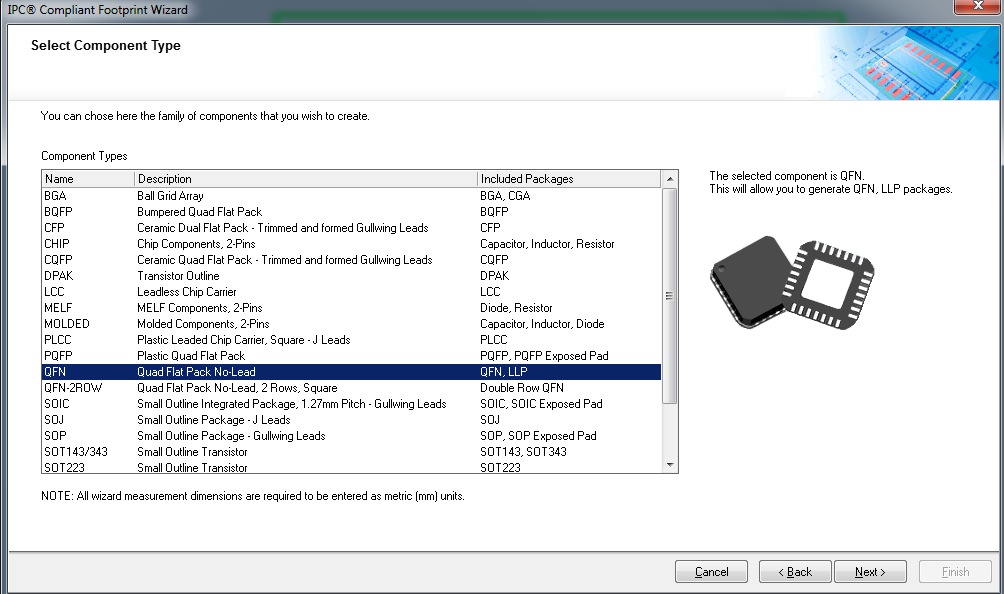Click the QFN package preview image
The height and width of the screenshot is (594, 1004).
click(792, 280)
